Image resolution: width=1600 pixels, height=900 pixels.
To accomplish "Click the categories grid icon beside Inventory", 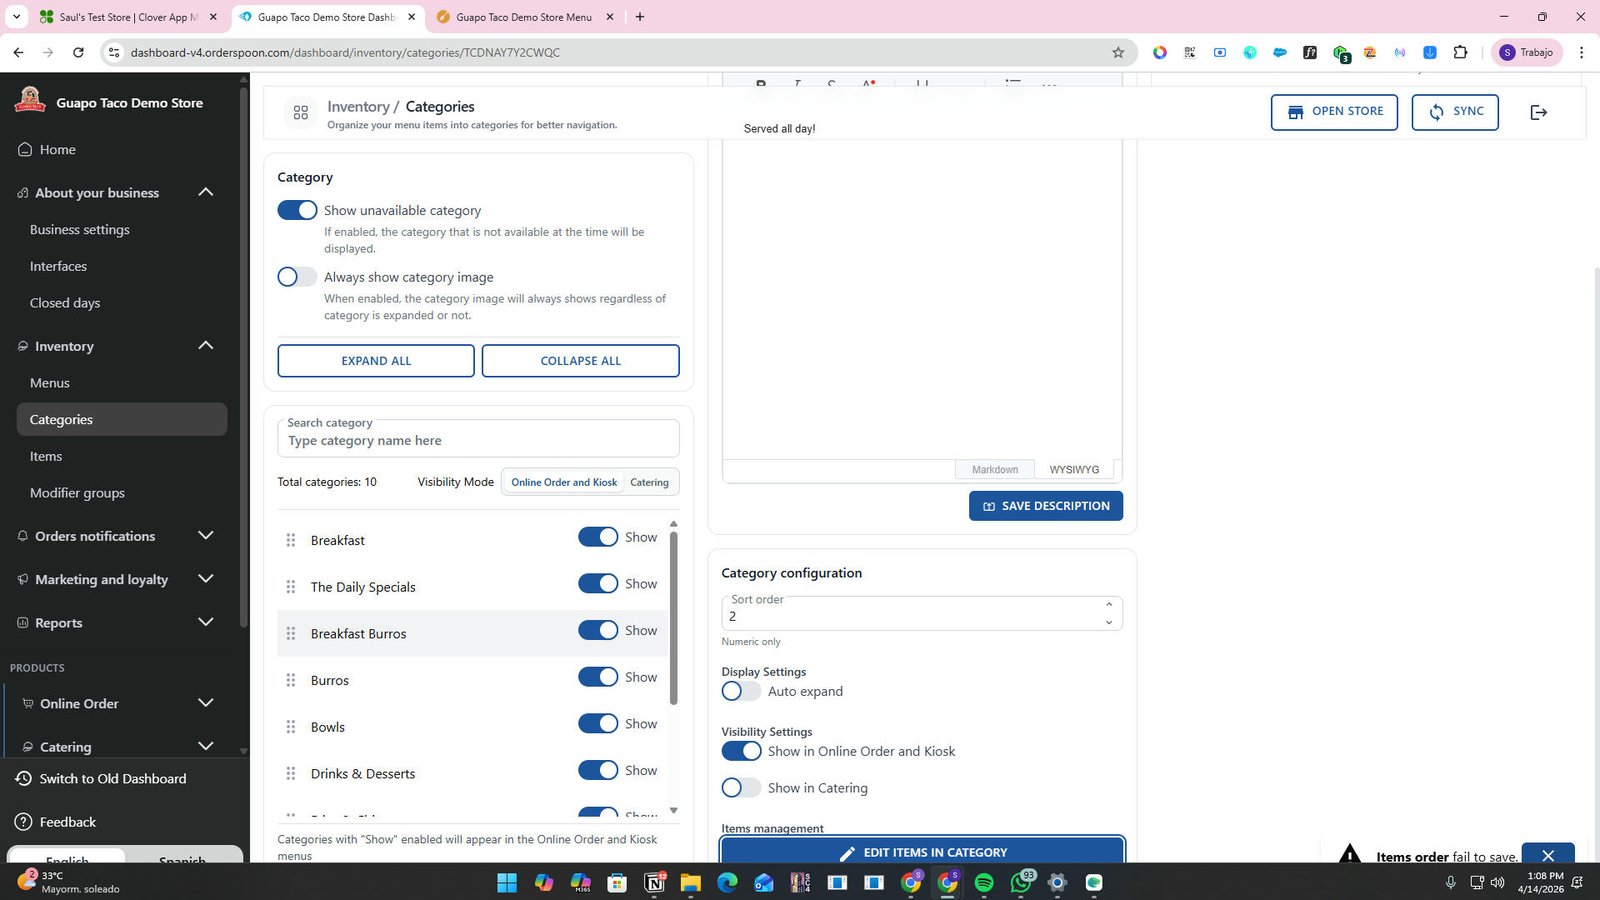I will coord(300,114).
